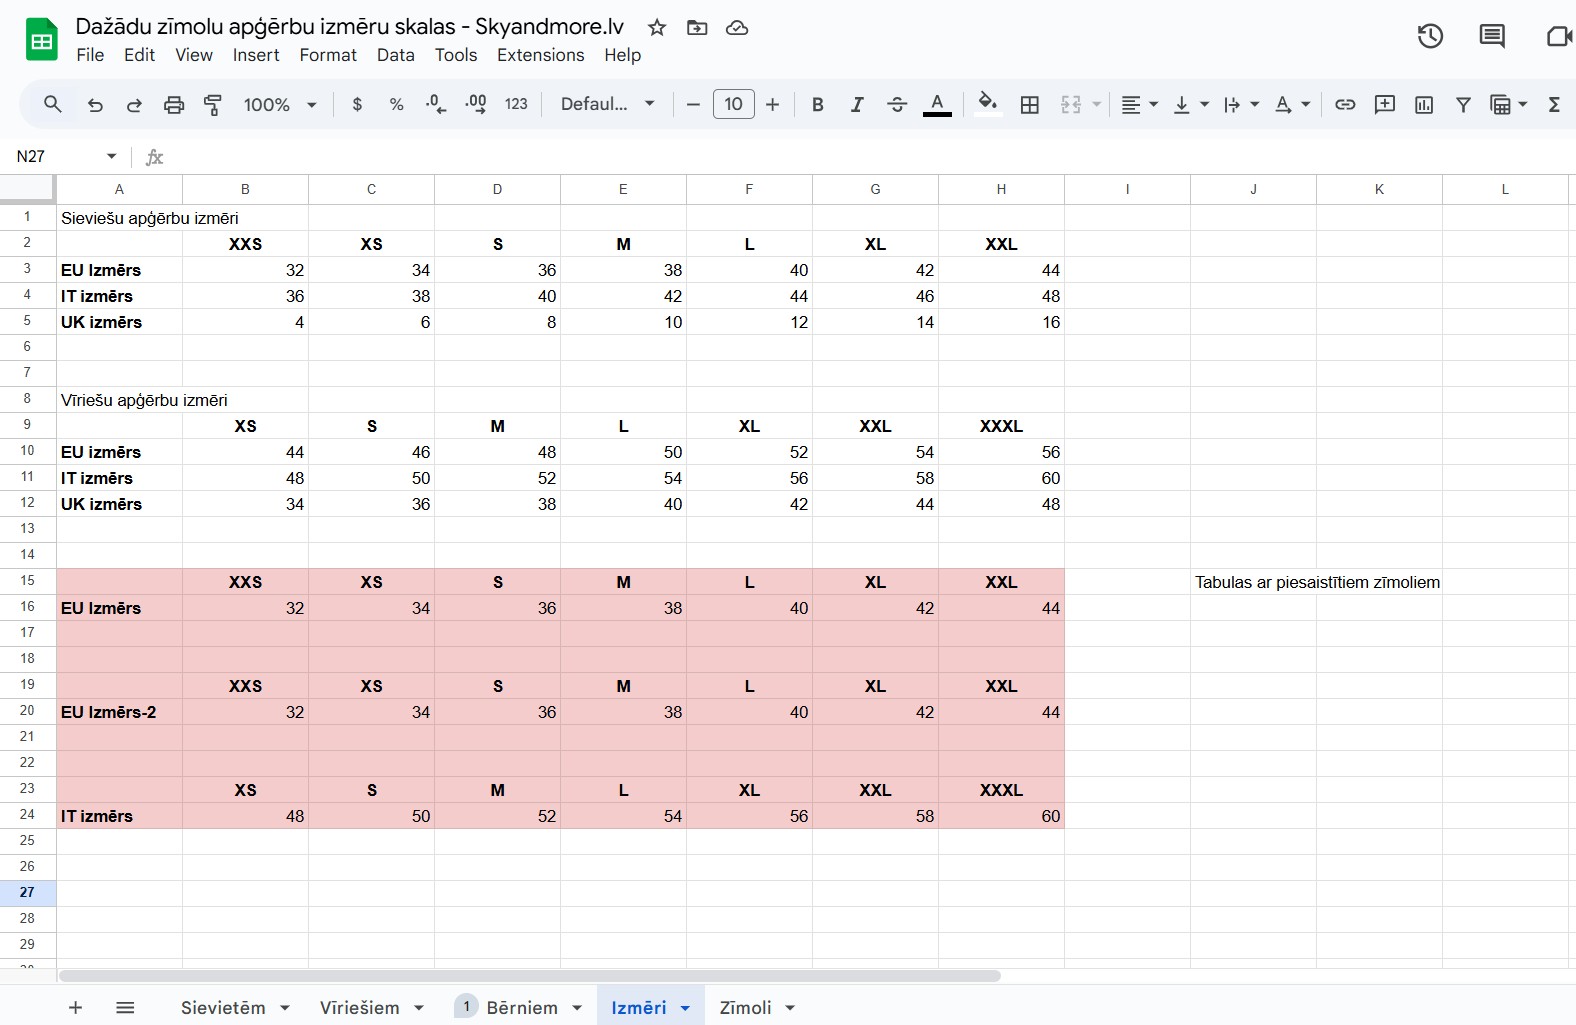Open the Extensions menu

540,55
